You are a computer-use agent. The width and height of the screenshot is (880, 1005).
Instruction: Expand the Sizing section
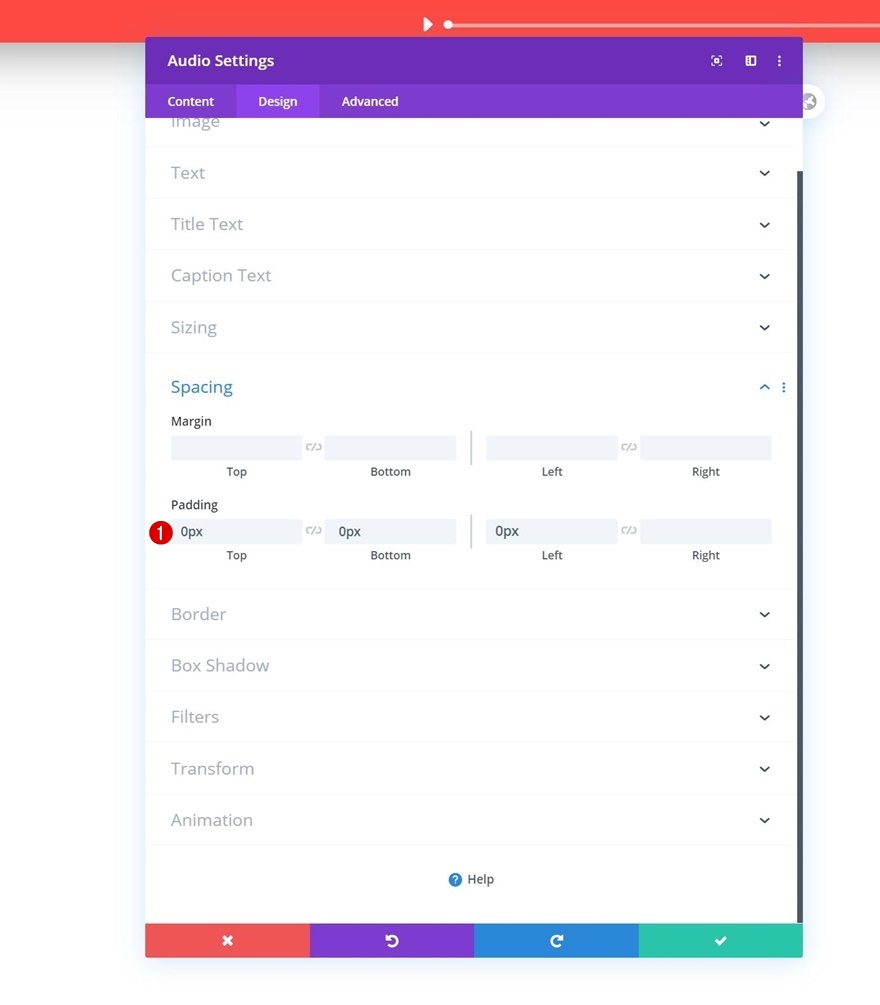click(x=471, y=328)
